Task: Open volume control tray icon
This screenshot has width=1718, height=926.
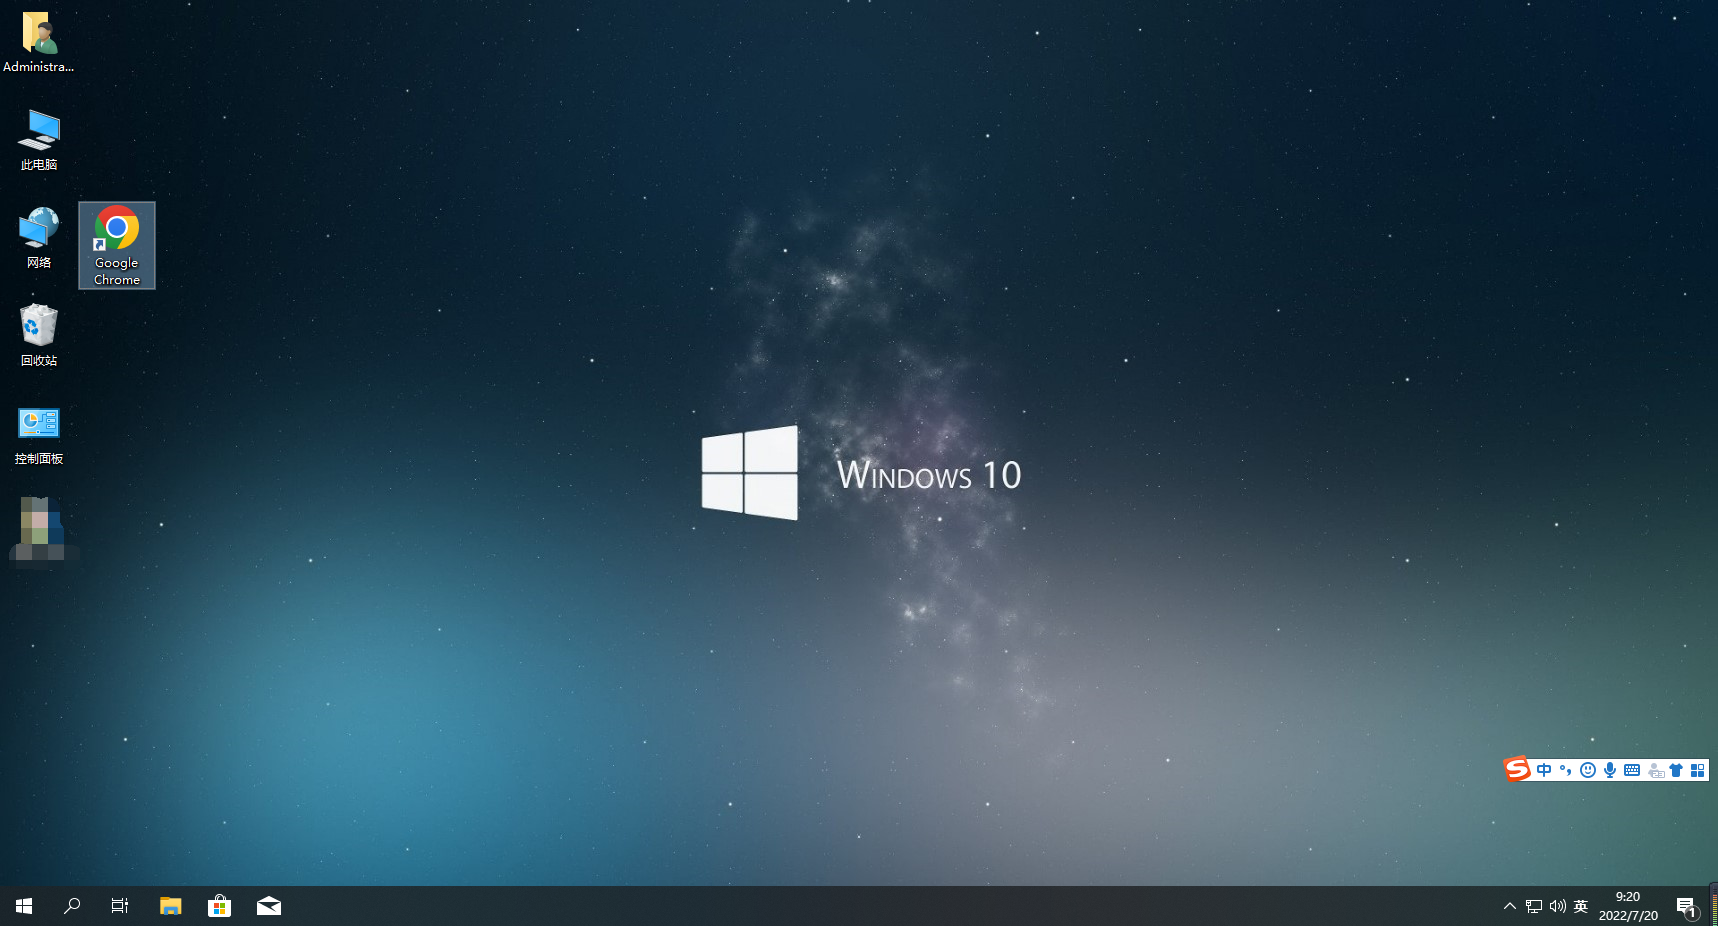Action: [1558, 906]
